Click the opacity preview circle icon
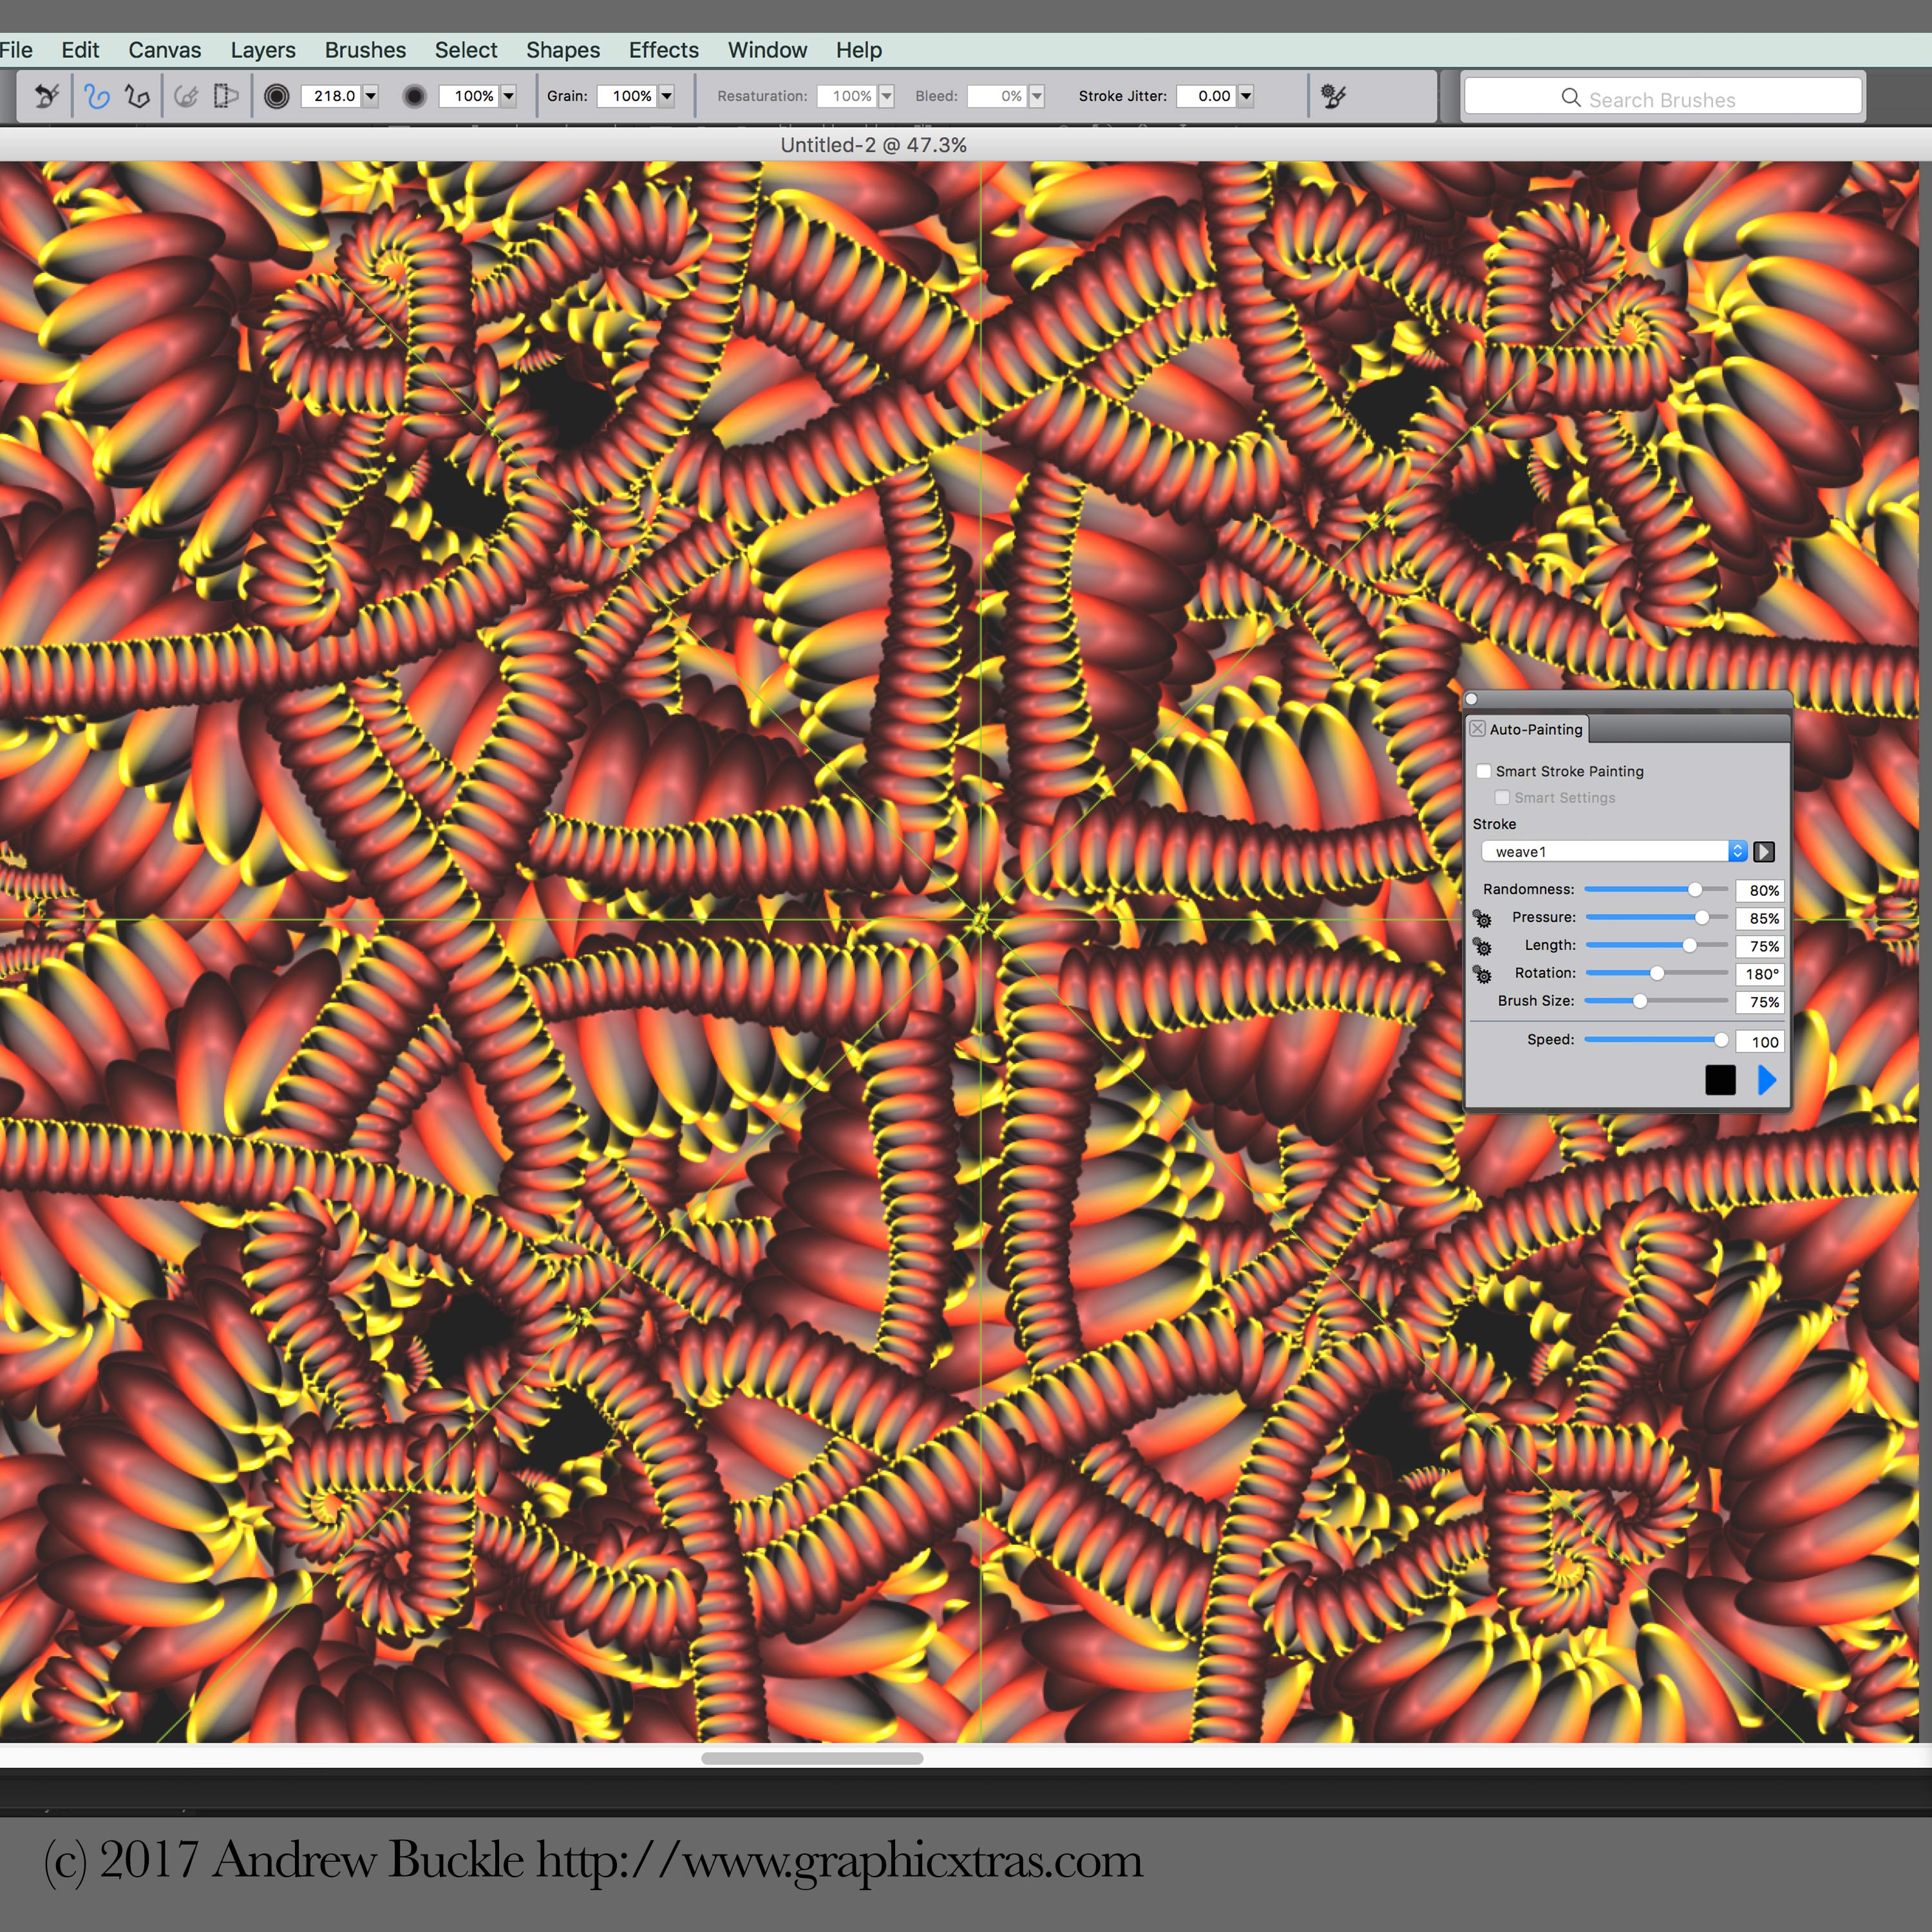This screenshot has width=1932, height=1932. 414,96
